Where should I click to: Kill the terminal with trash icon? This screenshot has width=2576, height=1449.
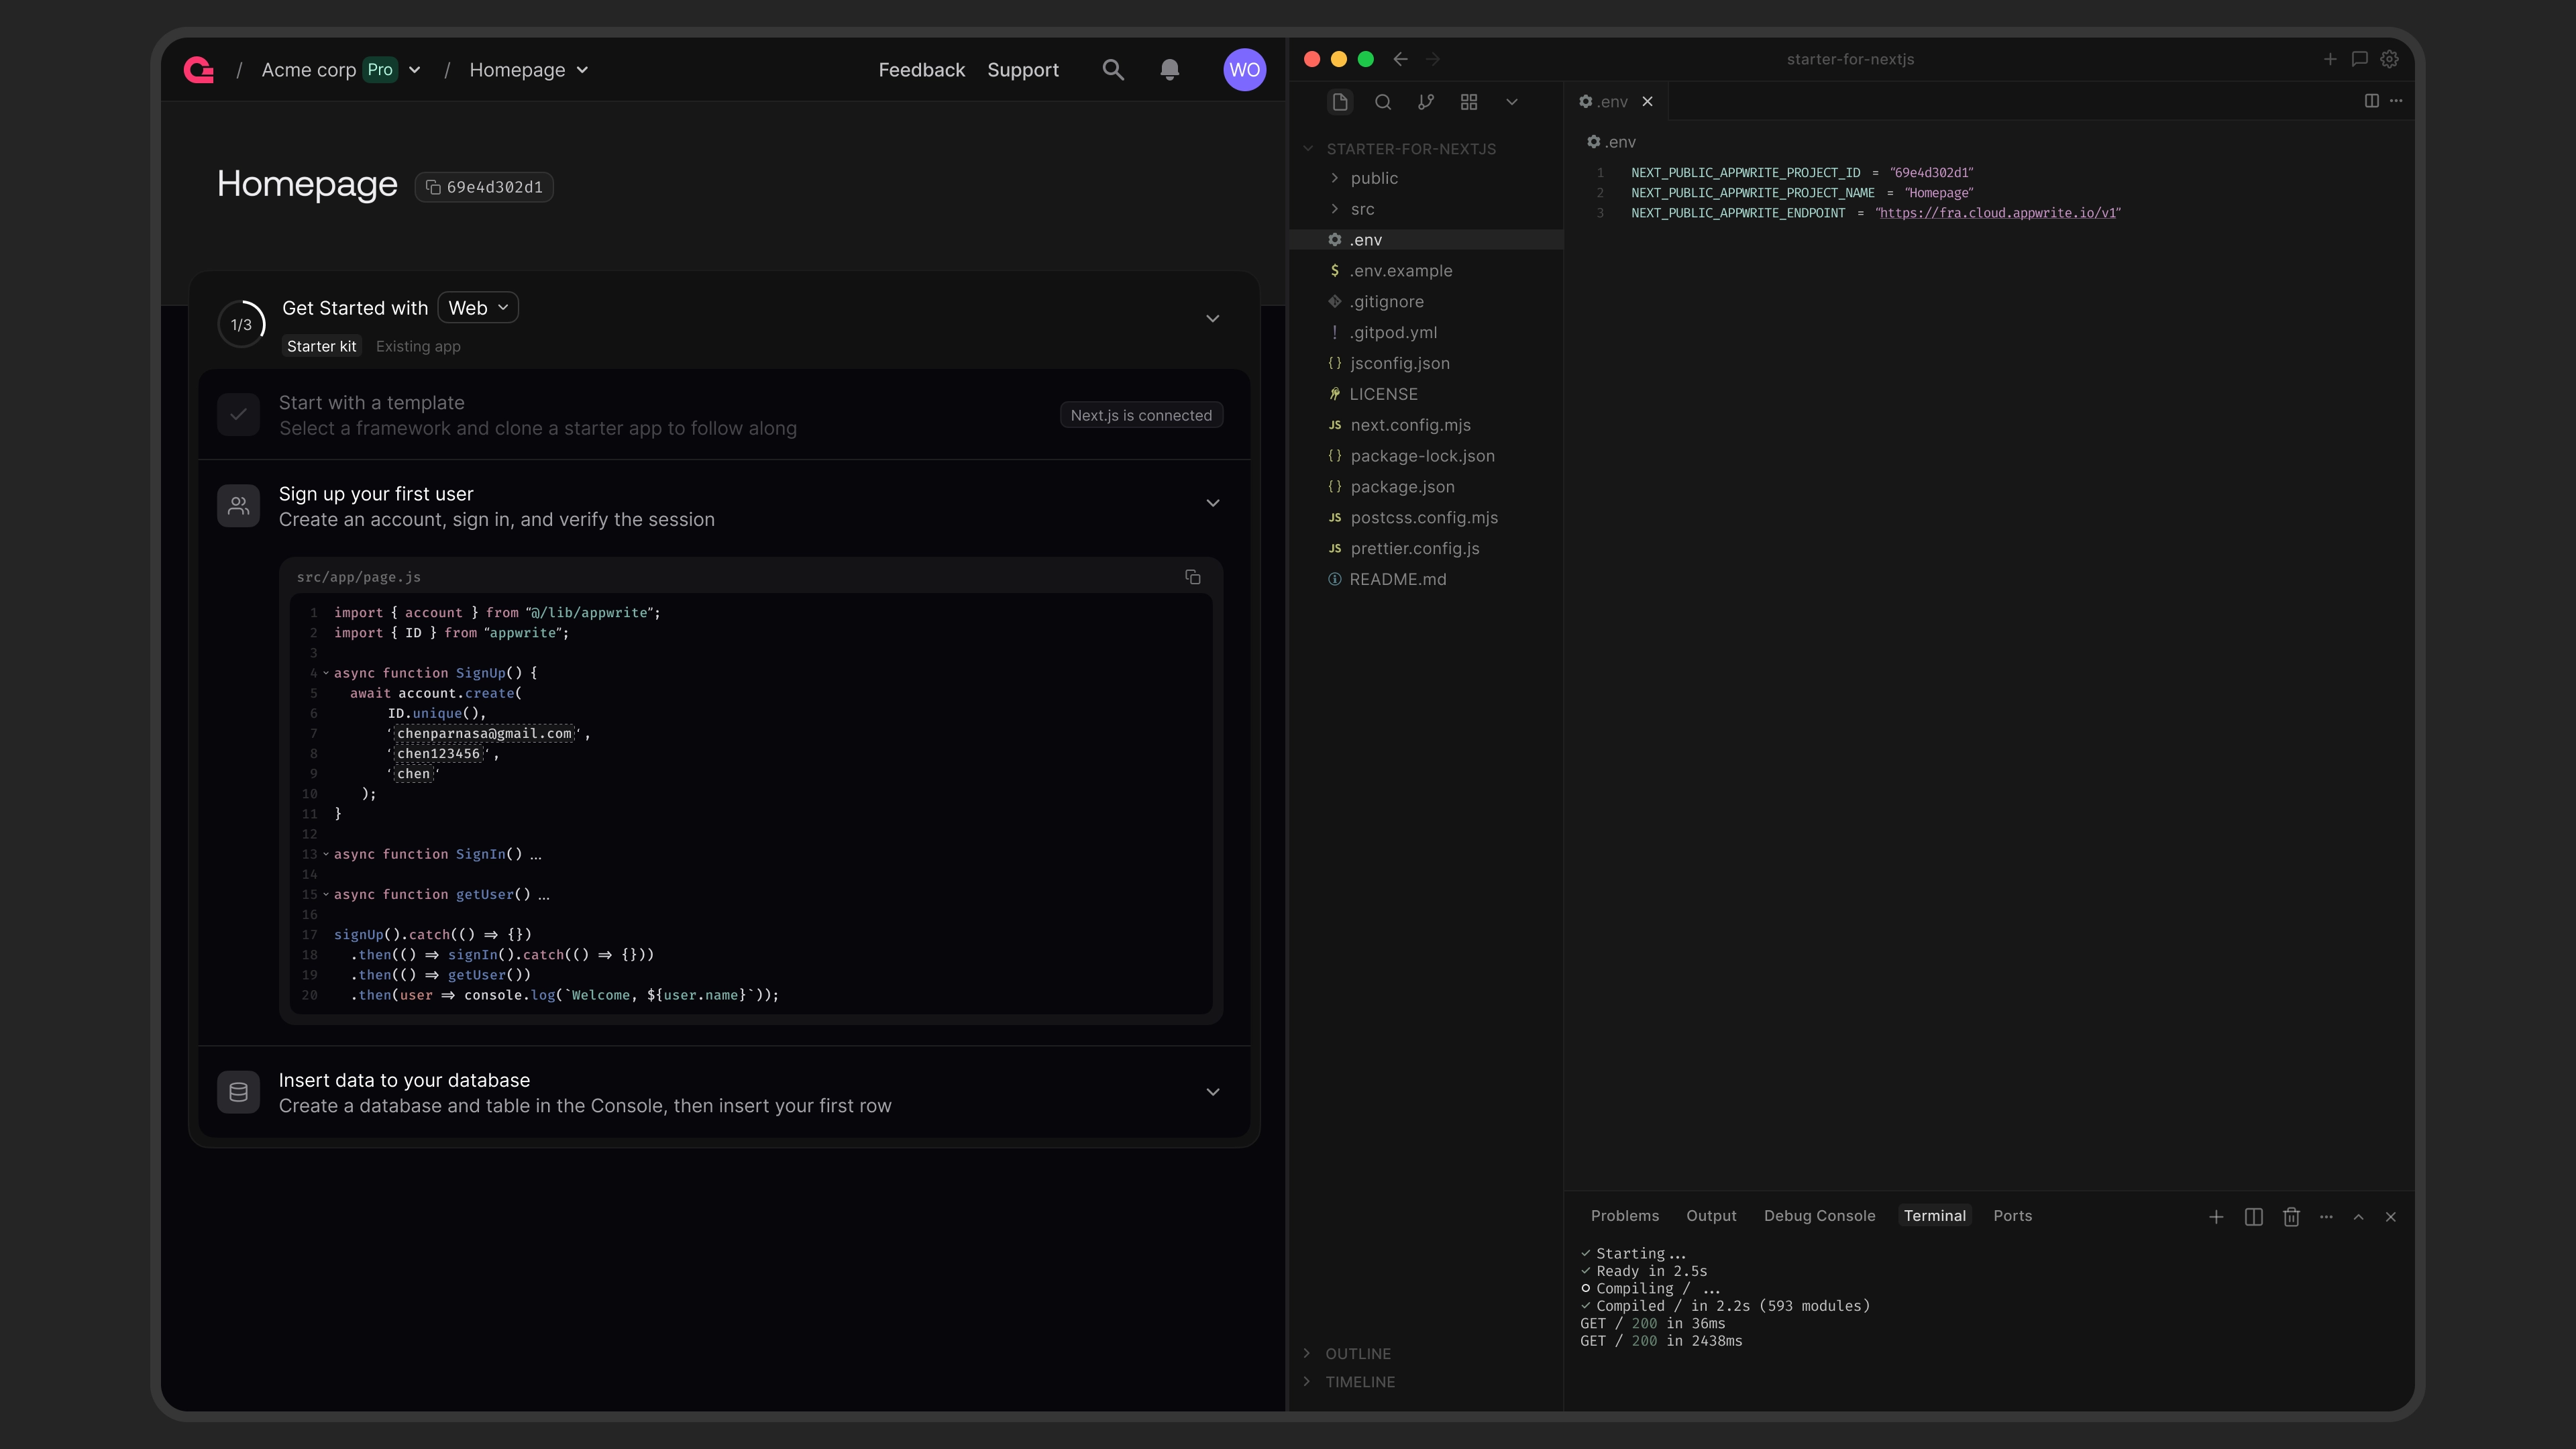click(x=2292, y=1217)
